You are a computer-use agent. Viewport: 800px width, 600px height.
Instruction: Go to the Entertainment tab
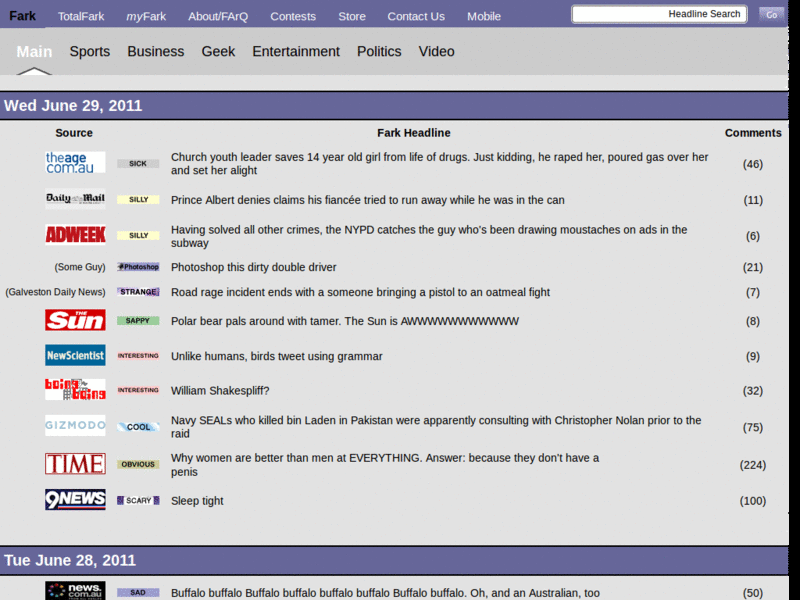click(296, 52)
